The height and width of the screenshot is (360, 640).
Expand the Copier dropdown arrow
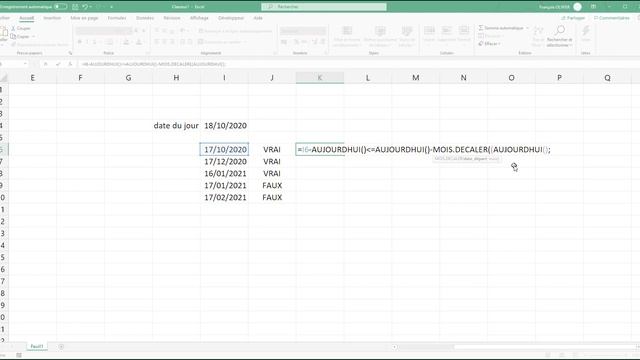point(33,37)
